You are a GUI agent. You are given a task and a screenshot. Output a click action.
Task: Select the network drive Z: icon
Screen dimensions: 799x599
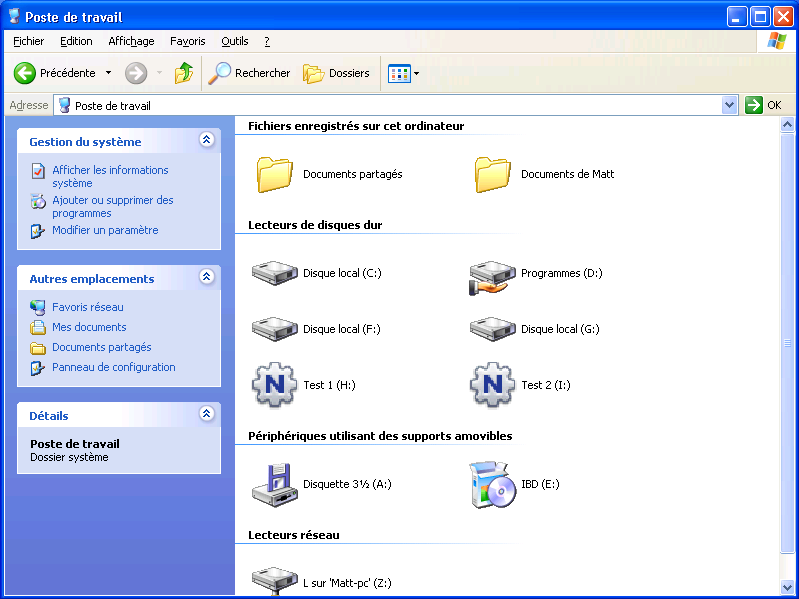[275, 580]
